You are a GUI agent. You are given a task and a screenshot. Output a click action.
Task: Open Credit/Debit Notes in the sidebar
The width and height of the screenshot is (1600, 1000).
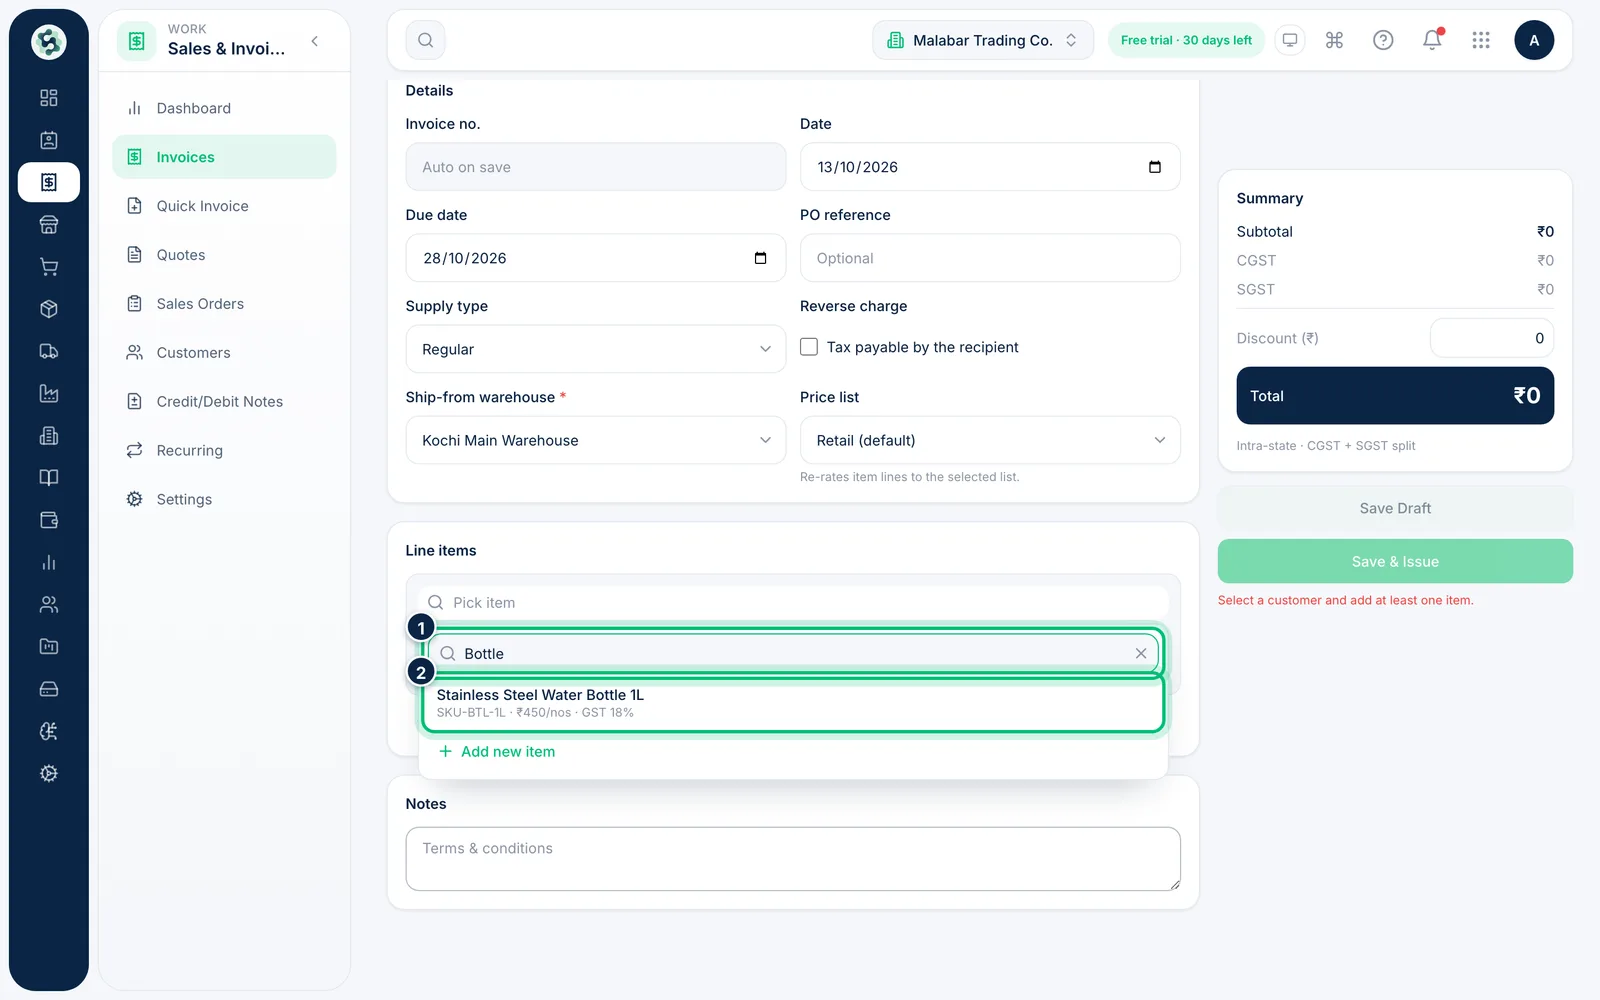(x=224, y=402)
